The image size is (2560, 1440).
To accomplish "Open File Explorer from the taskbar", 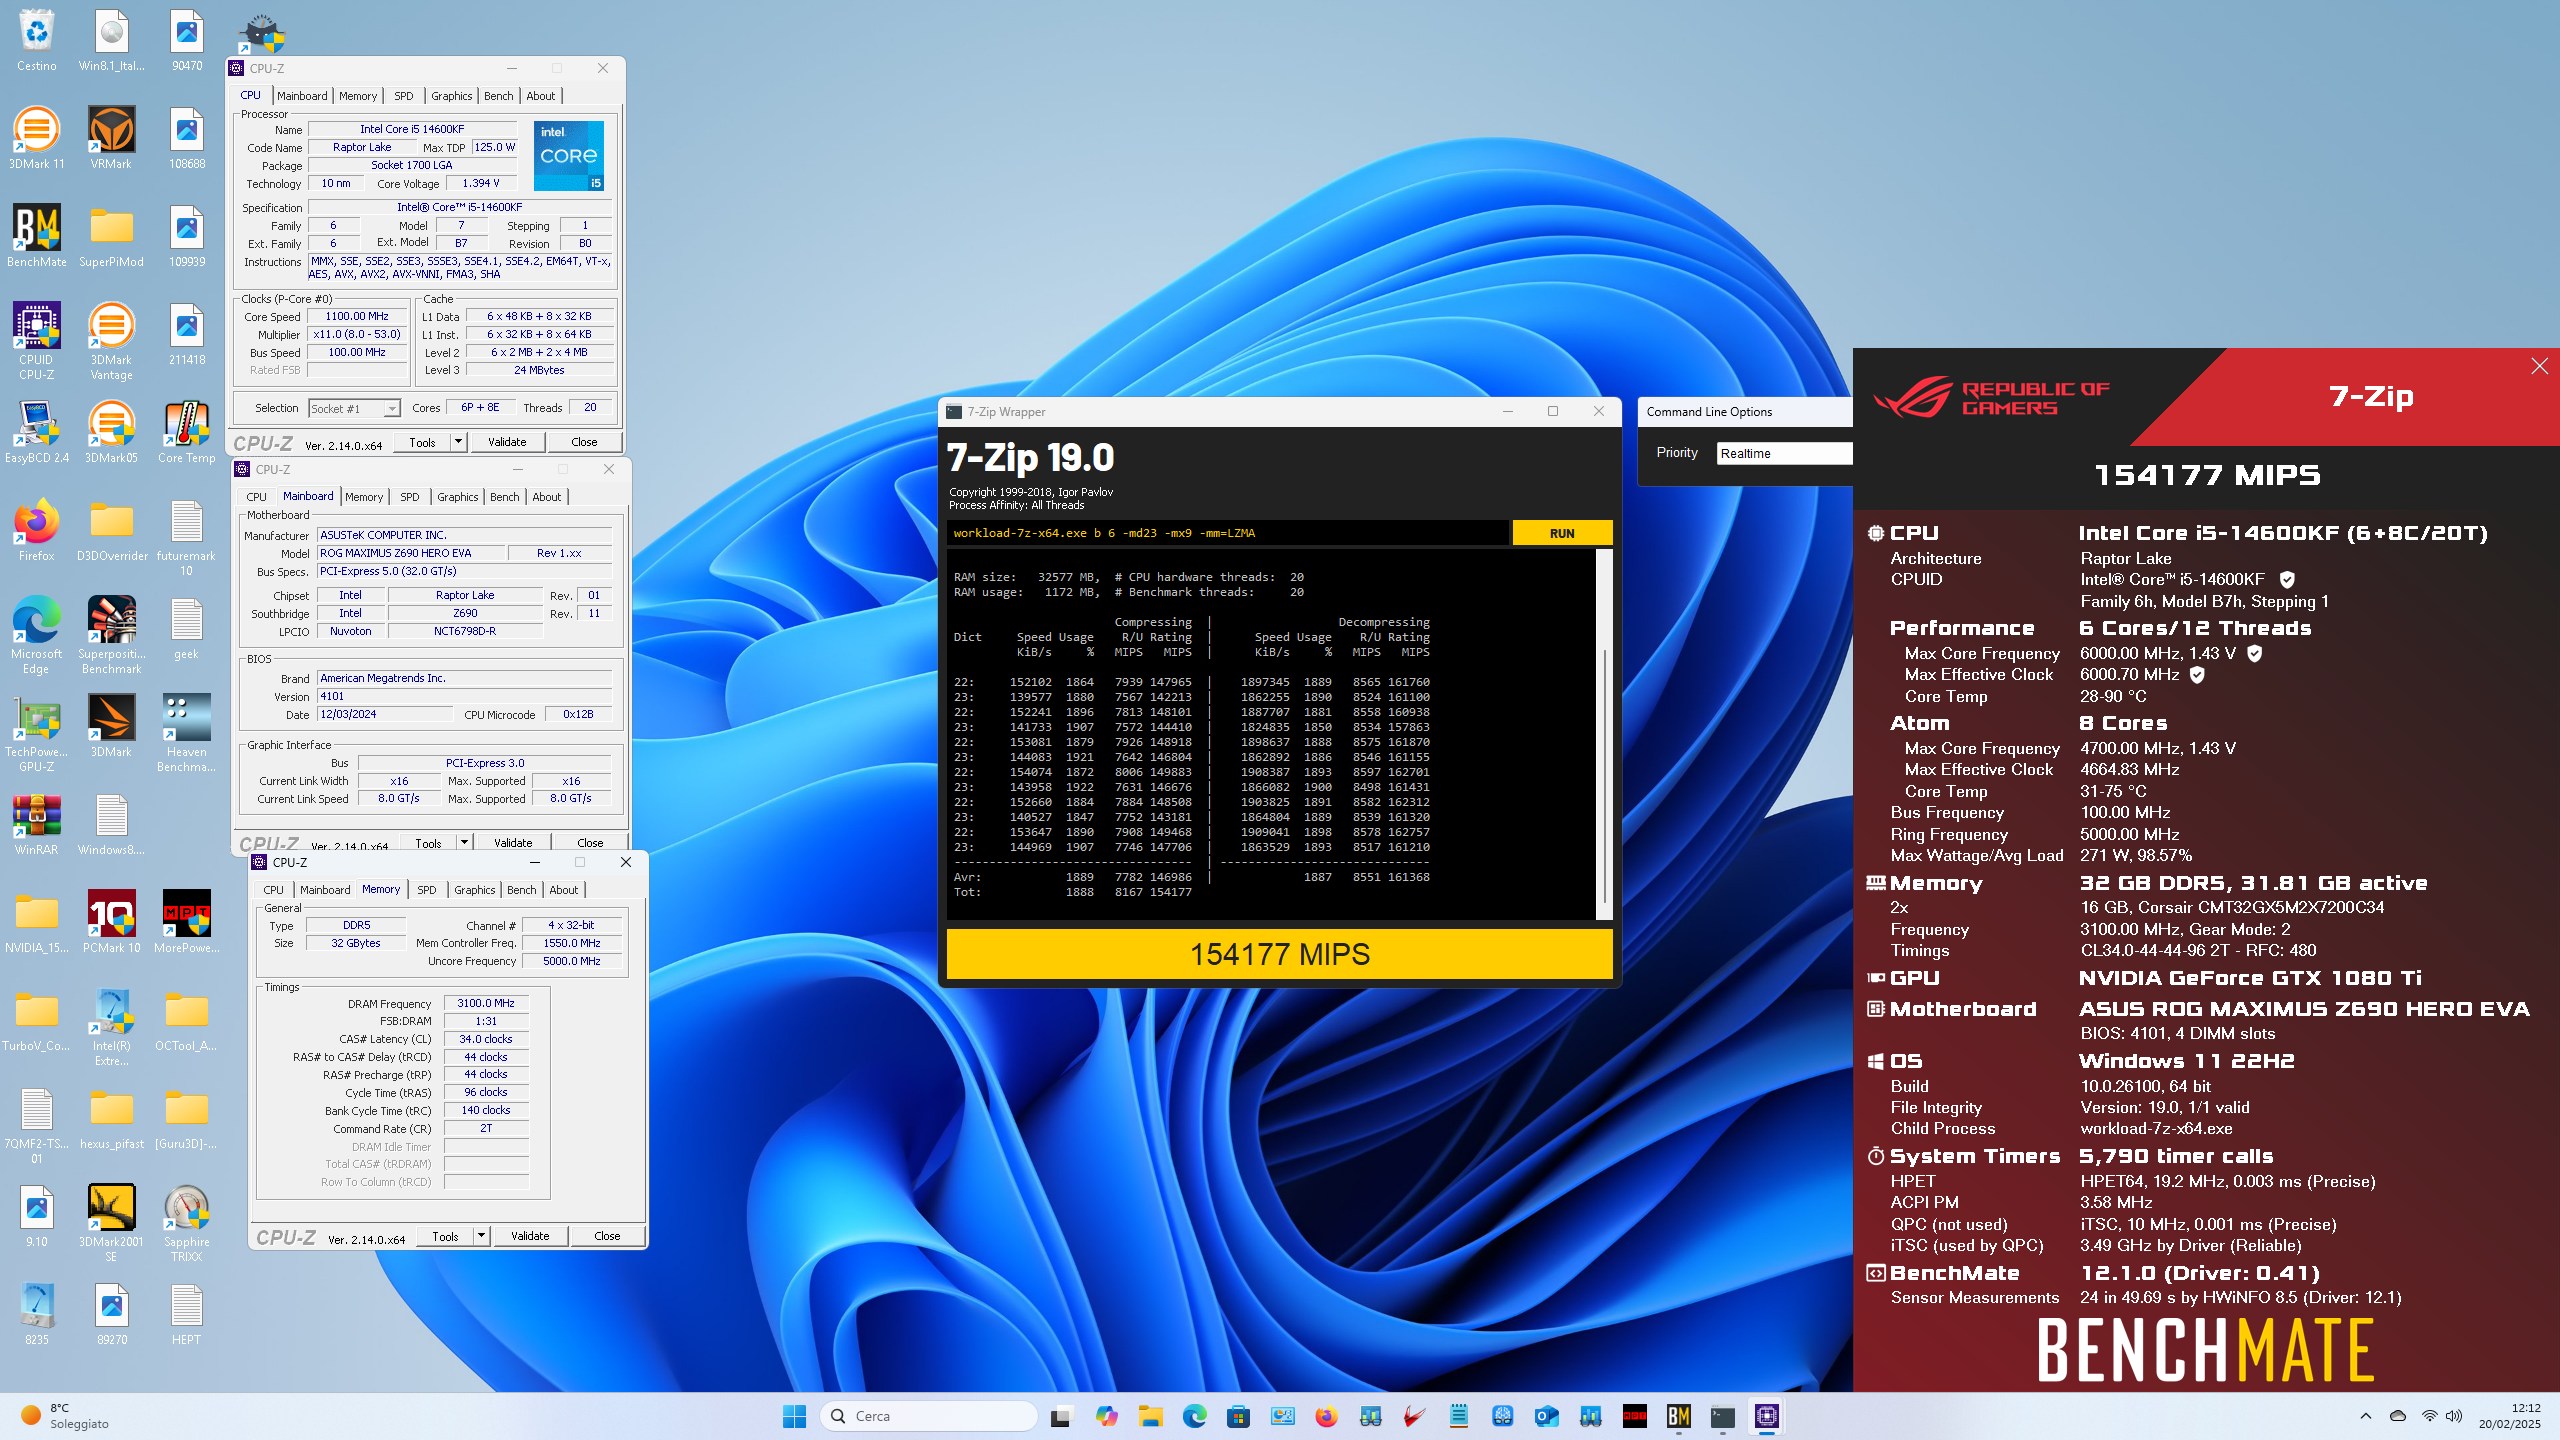I will (x=1150, y=1416).
